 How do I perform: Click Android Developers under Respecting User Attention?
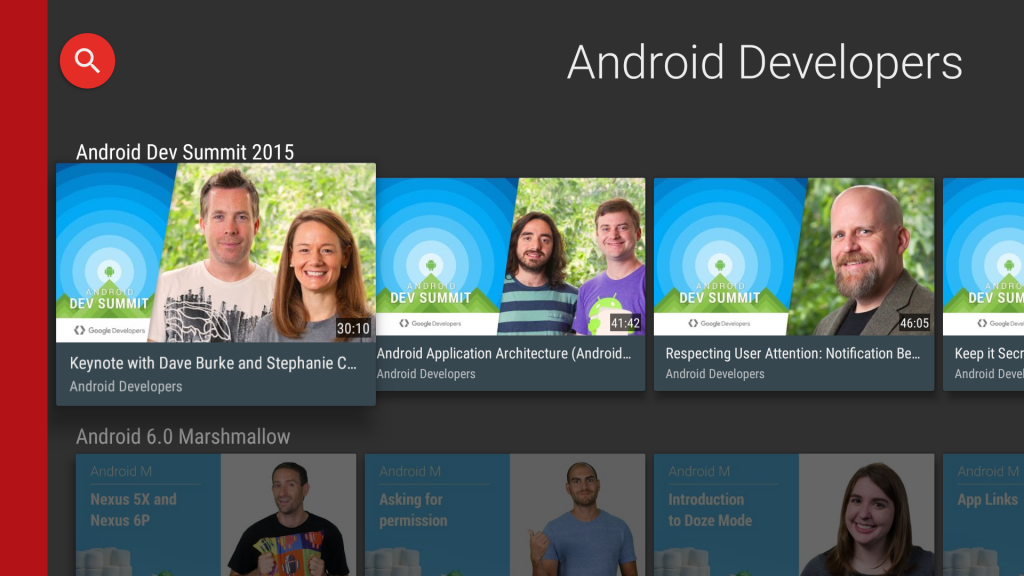[x=714, y=374]
